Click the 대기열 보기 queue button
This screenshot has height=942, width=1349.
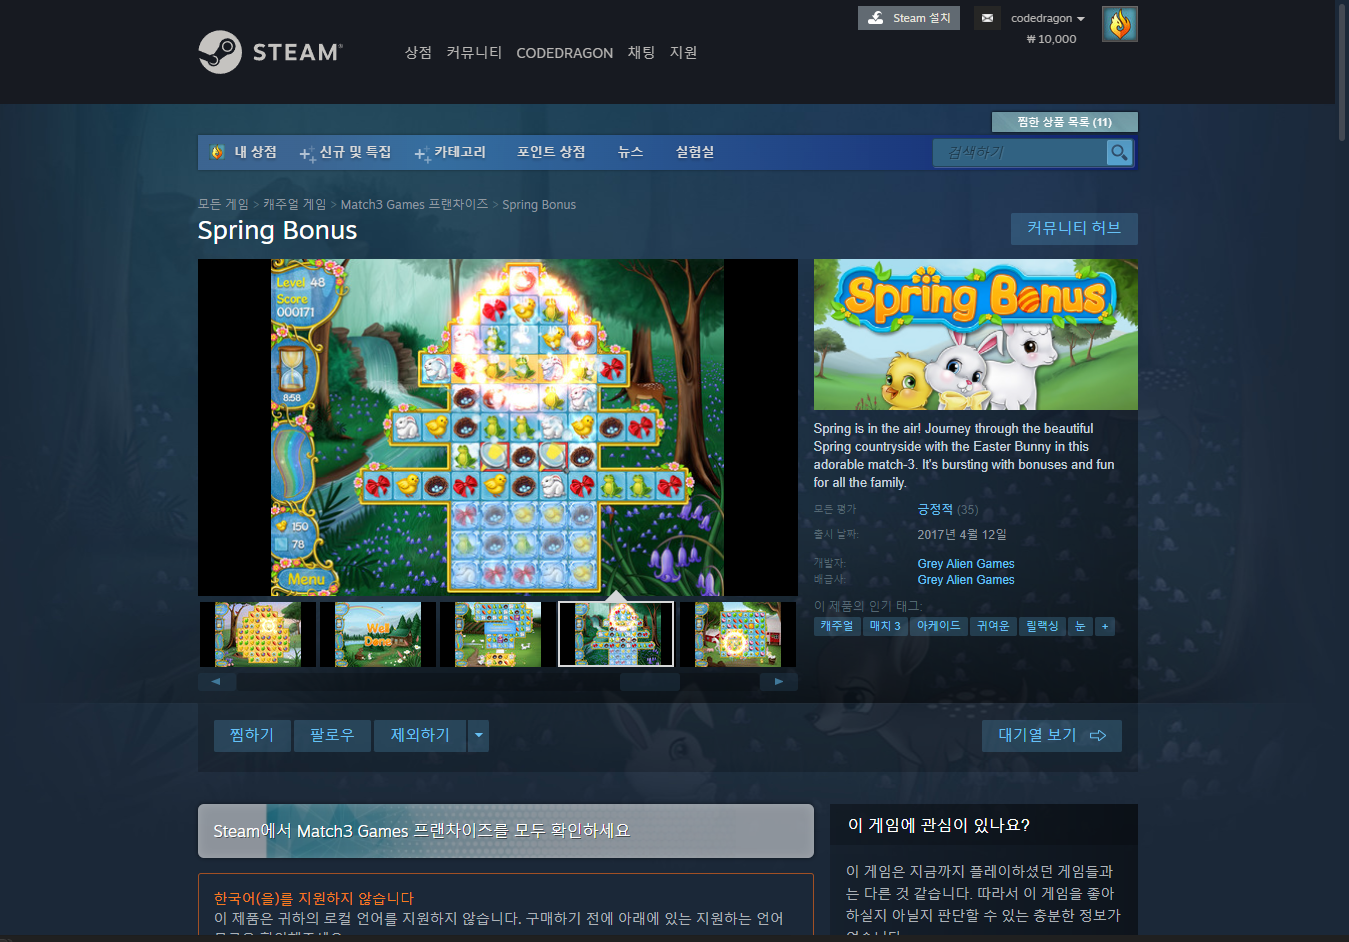[1052, 736]
